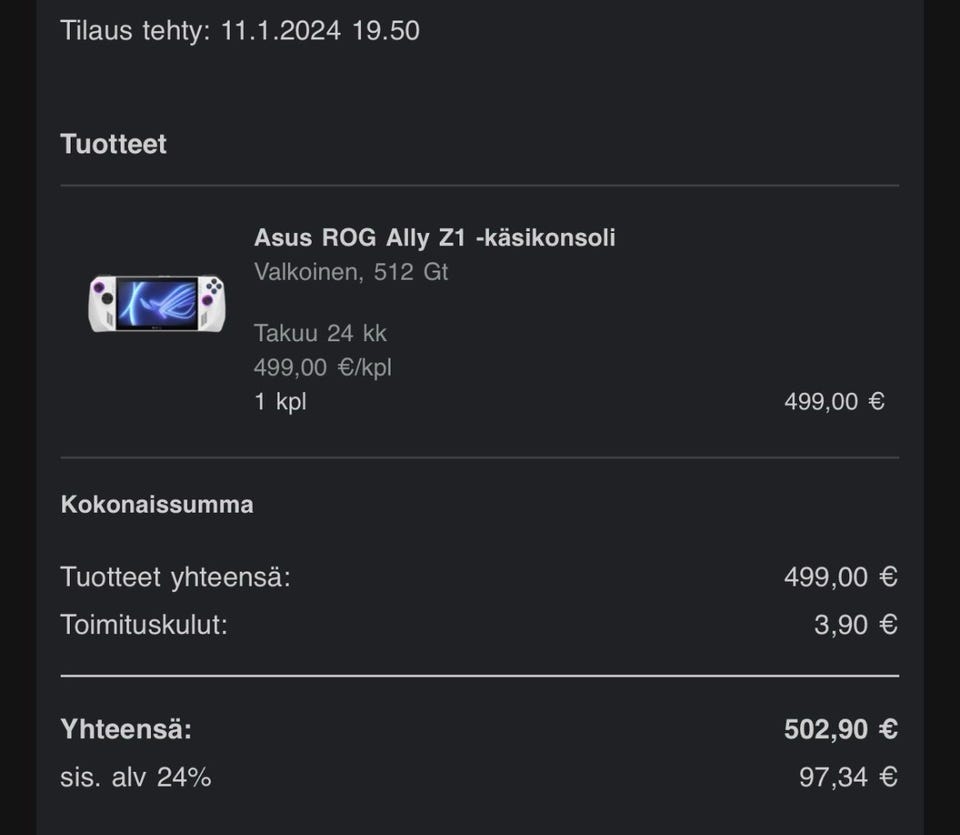This screenshot has height=835, width=960.
Task: Select the 'Tuotteet yhteensä:' label
Action: (x=175, y=577)
